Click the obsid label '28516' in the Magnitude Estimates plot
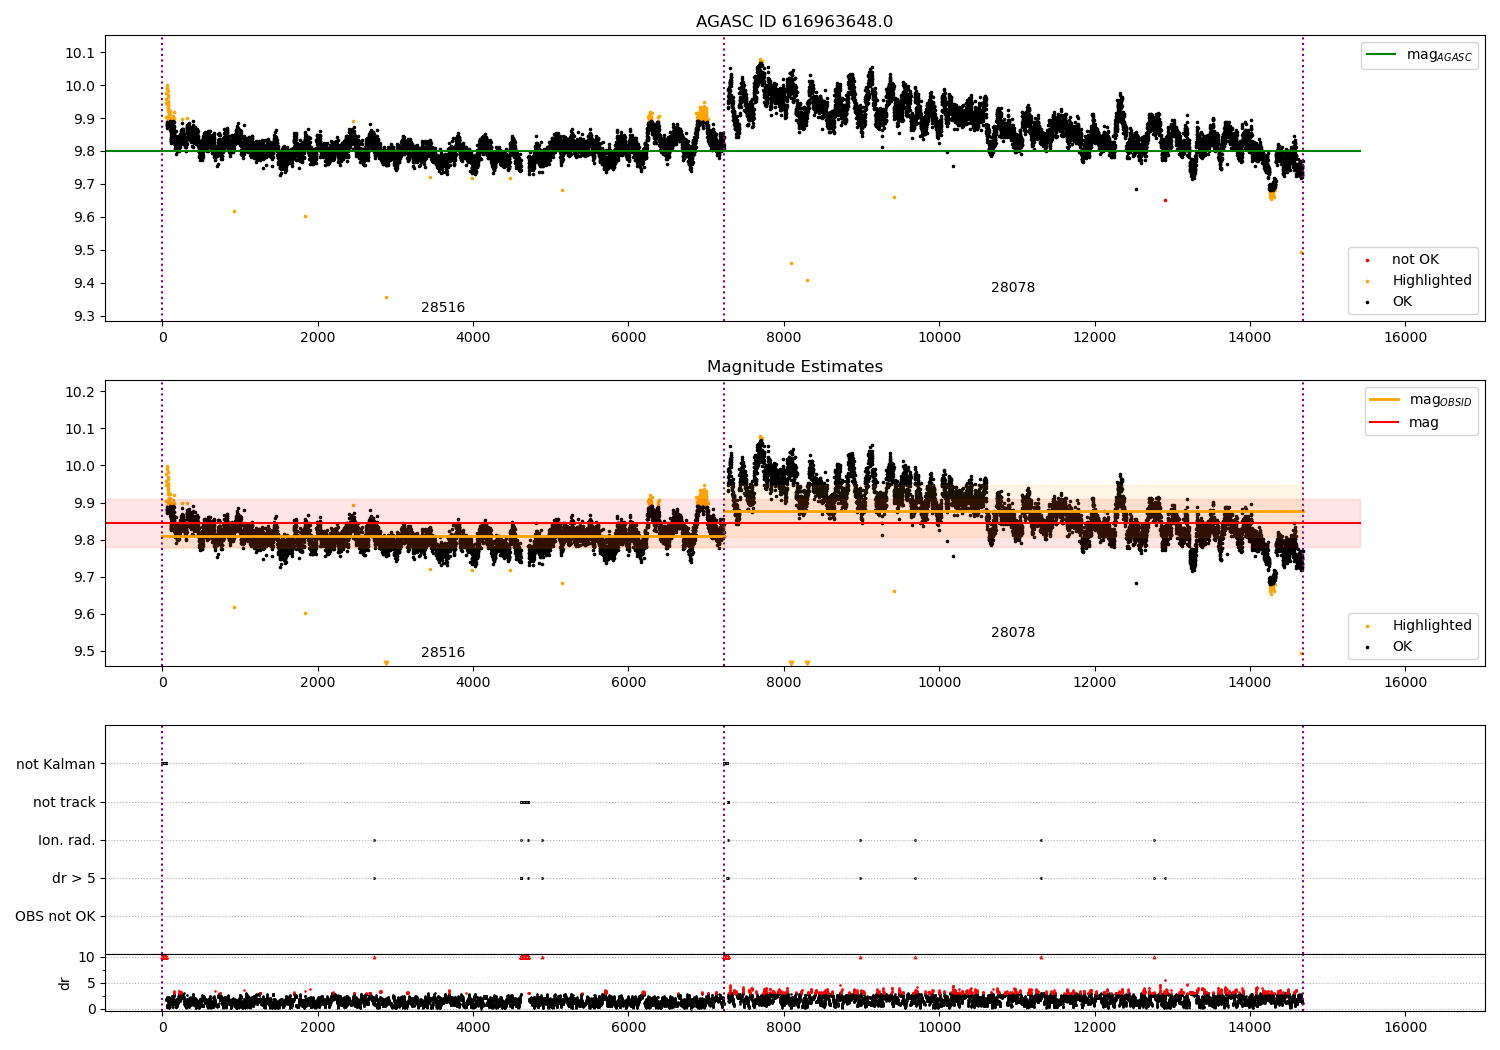1500x1050 pixels. click(442, 653)
